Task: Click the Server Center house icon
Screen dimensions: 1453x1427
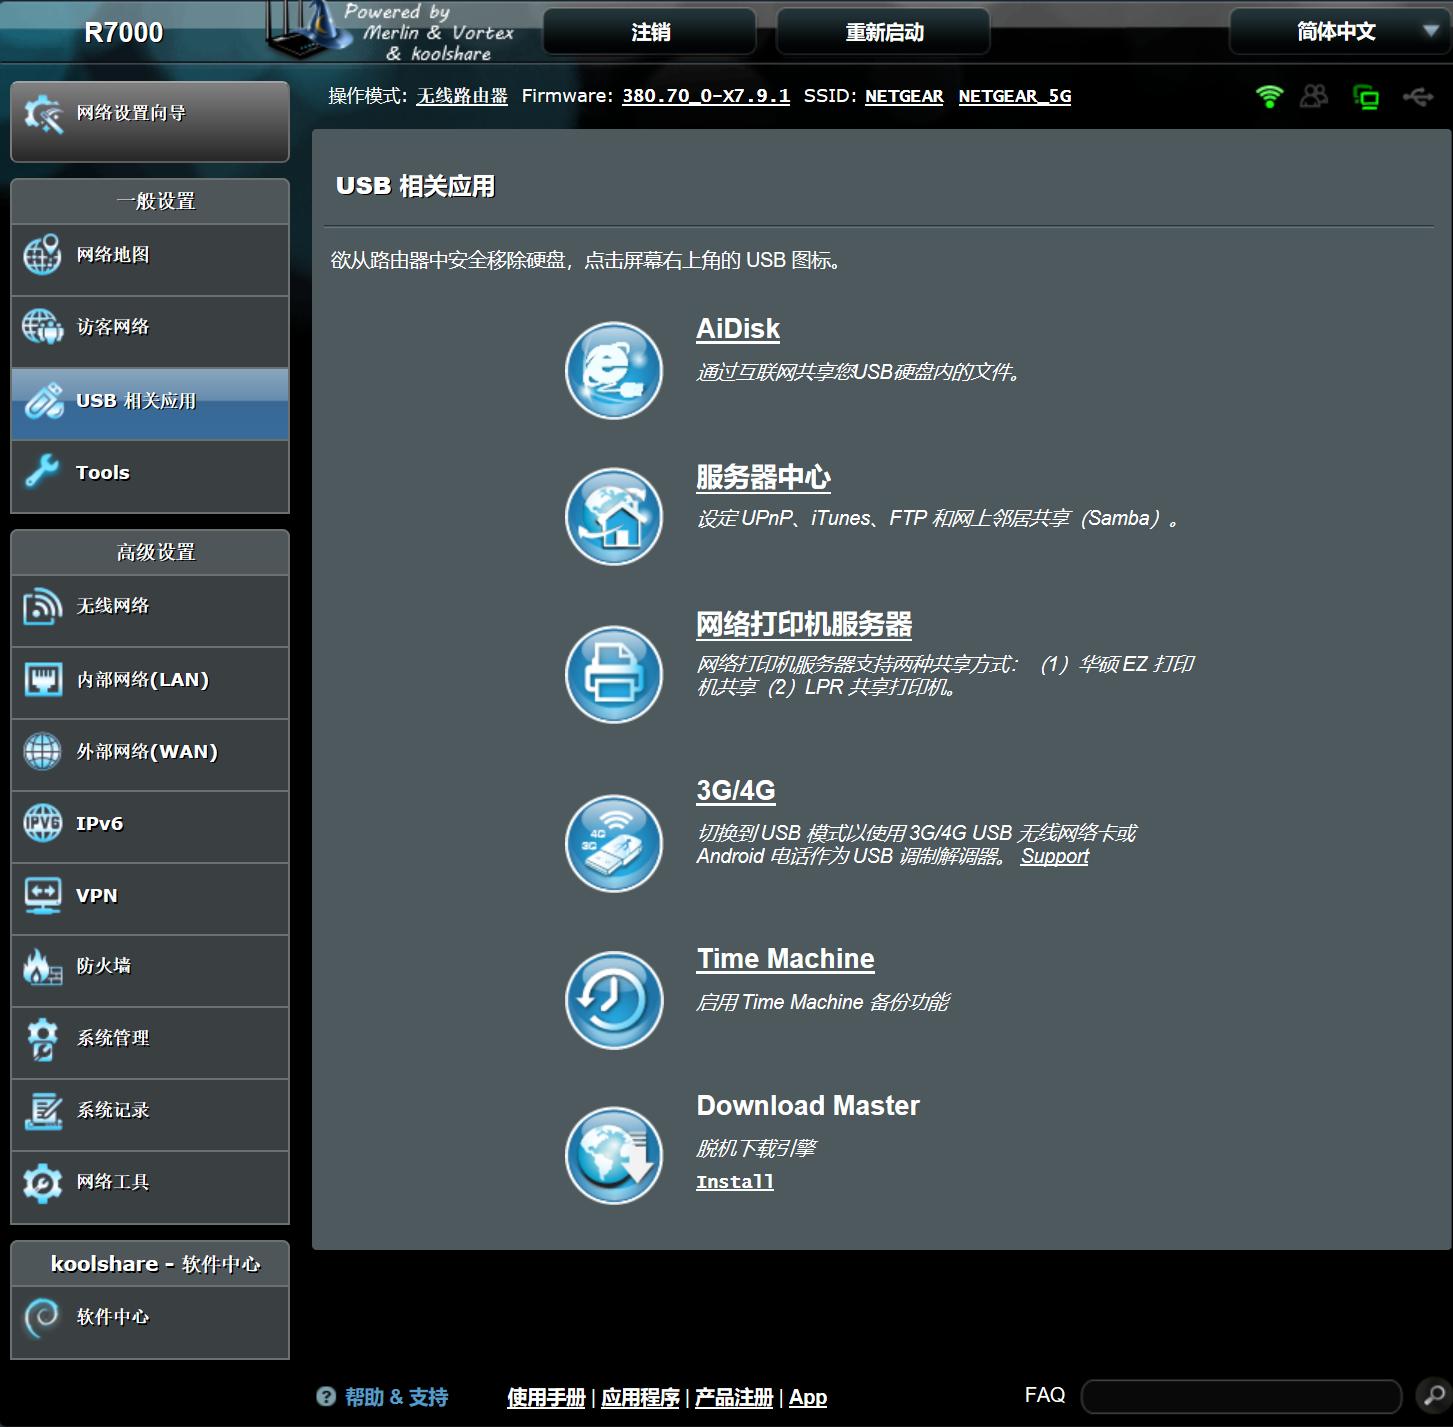Action: point(614,517)
